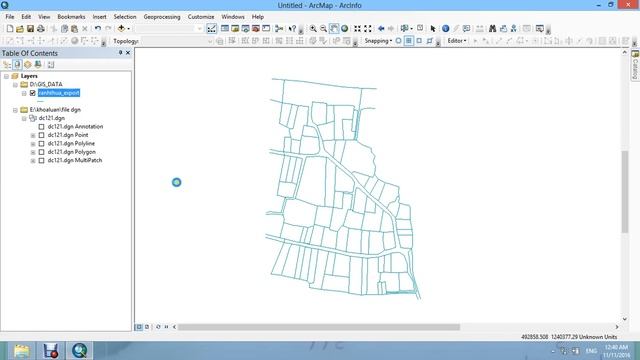The height and width of the screenshot is (360, 640).
Task: Open the Editor dropdown menu
Action: tap(457, 41)
